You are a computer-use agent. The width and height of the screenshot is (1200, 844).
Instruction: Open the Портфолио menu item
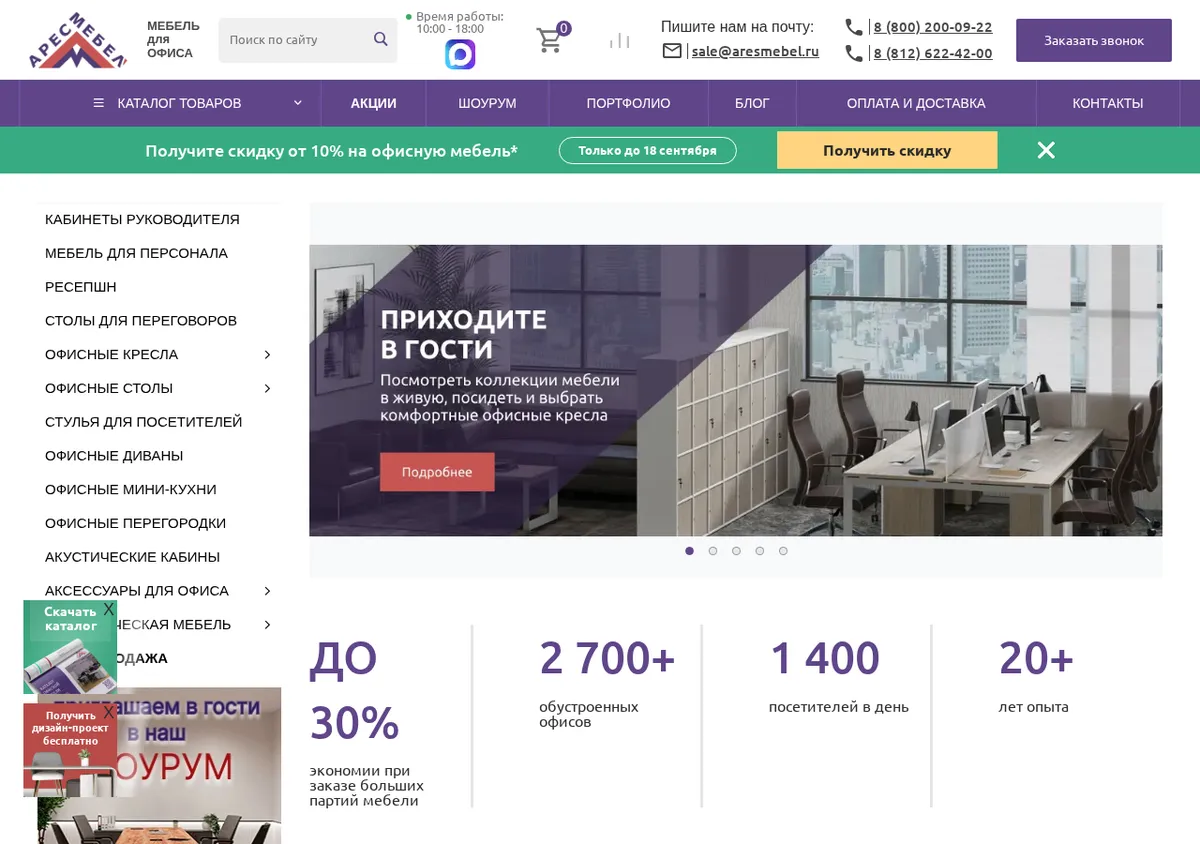[x=628, y=103]
